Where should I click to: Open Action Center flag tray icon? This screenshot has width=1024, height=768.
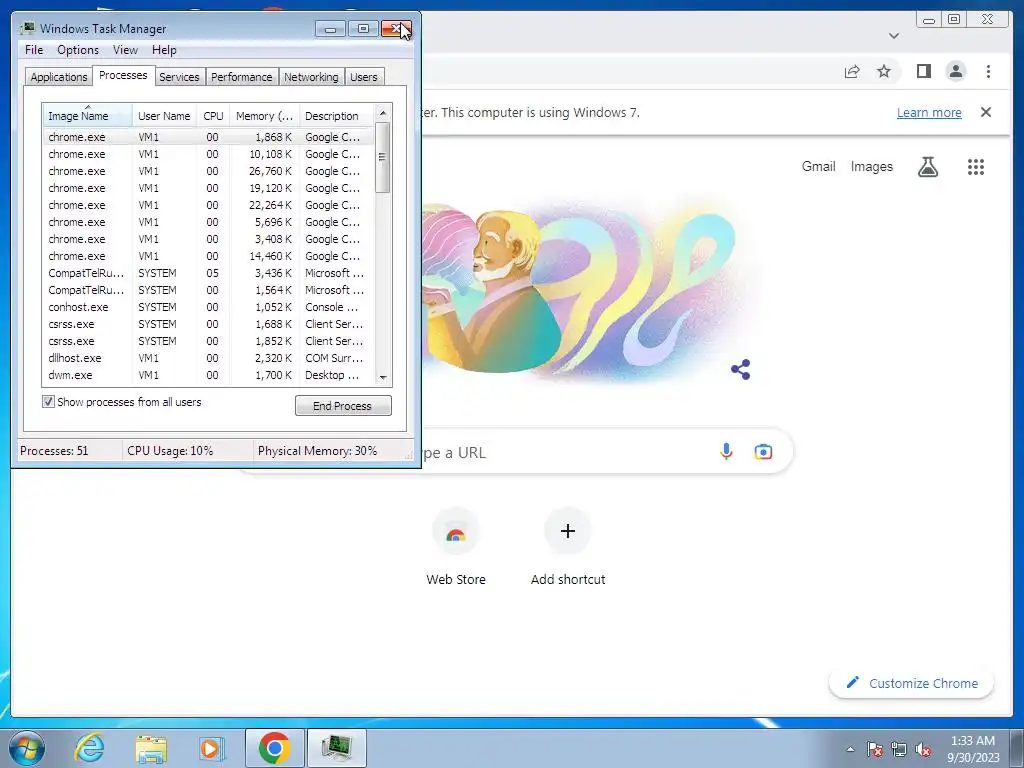[x=875, y=749]
